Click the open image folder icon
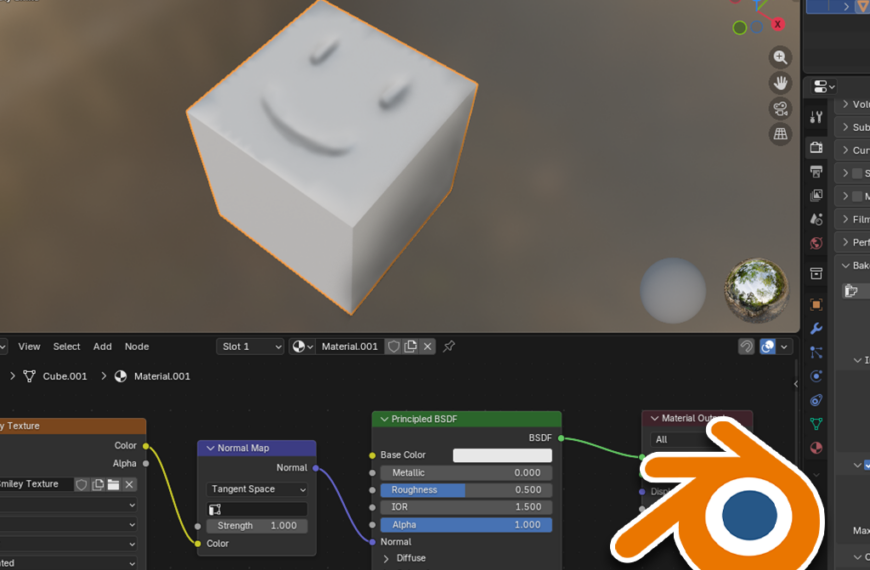 coord(113,485)
